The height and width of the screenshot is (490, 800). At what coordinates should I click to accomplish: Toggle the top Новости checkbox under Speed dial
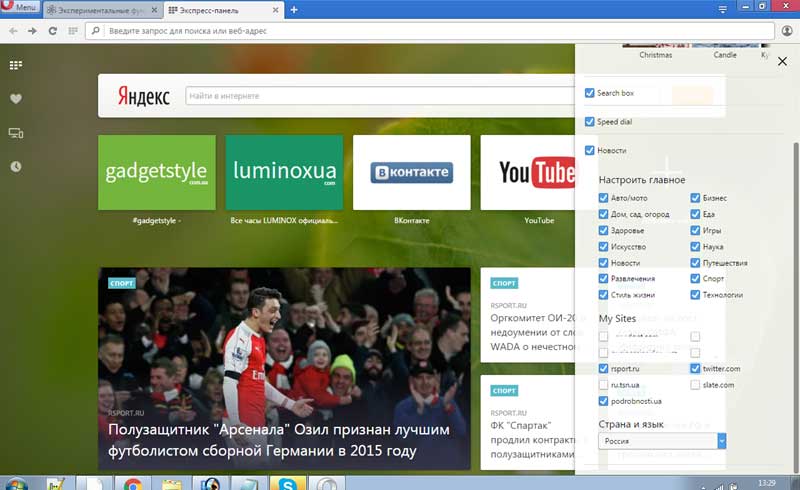click(x=590, y=150)
